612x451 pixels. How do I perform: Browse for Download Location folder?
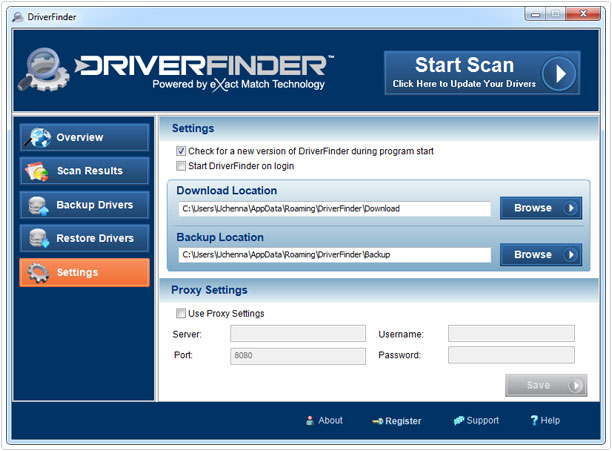pos(541,208)
